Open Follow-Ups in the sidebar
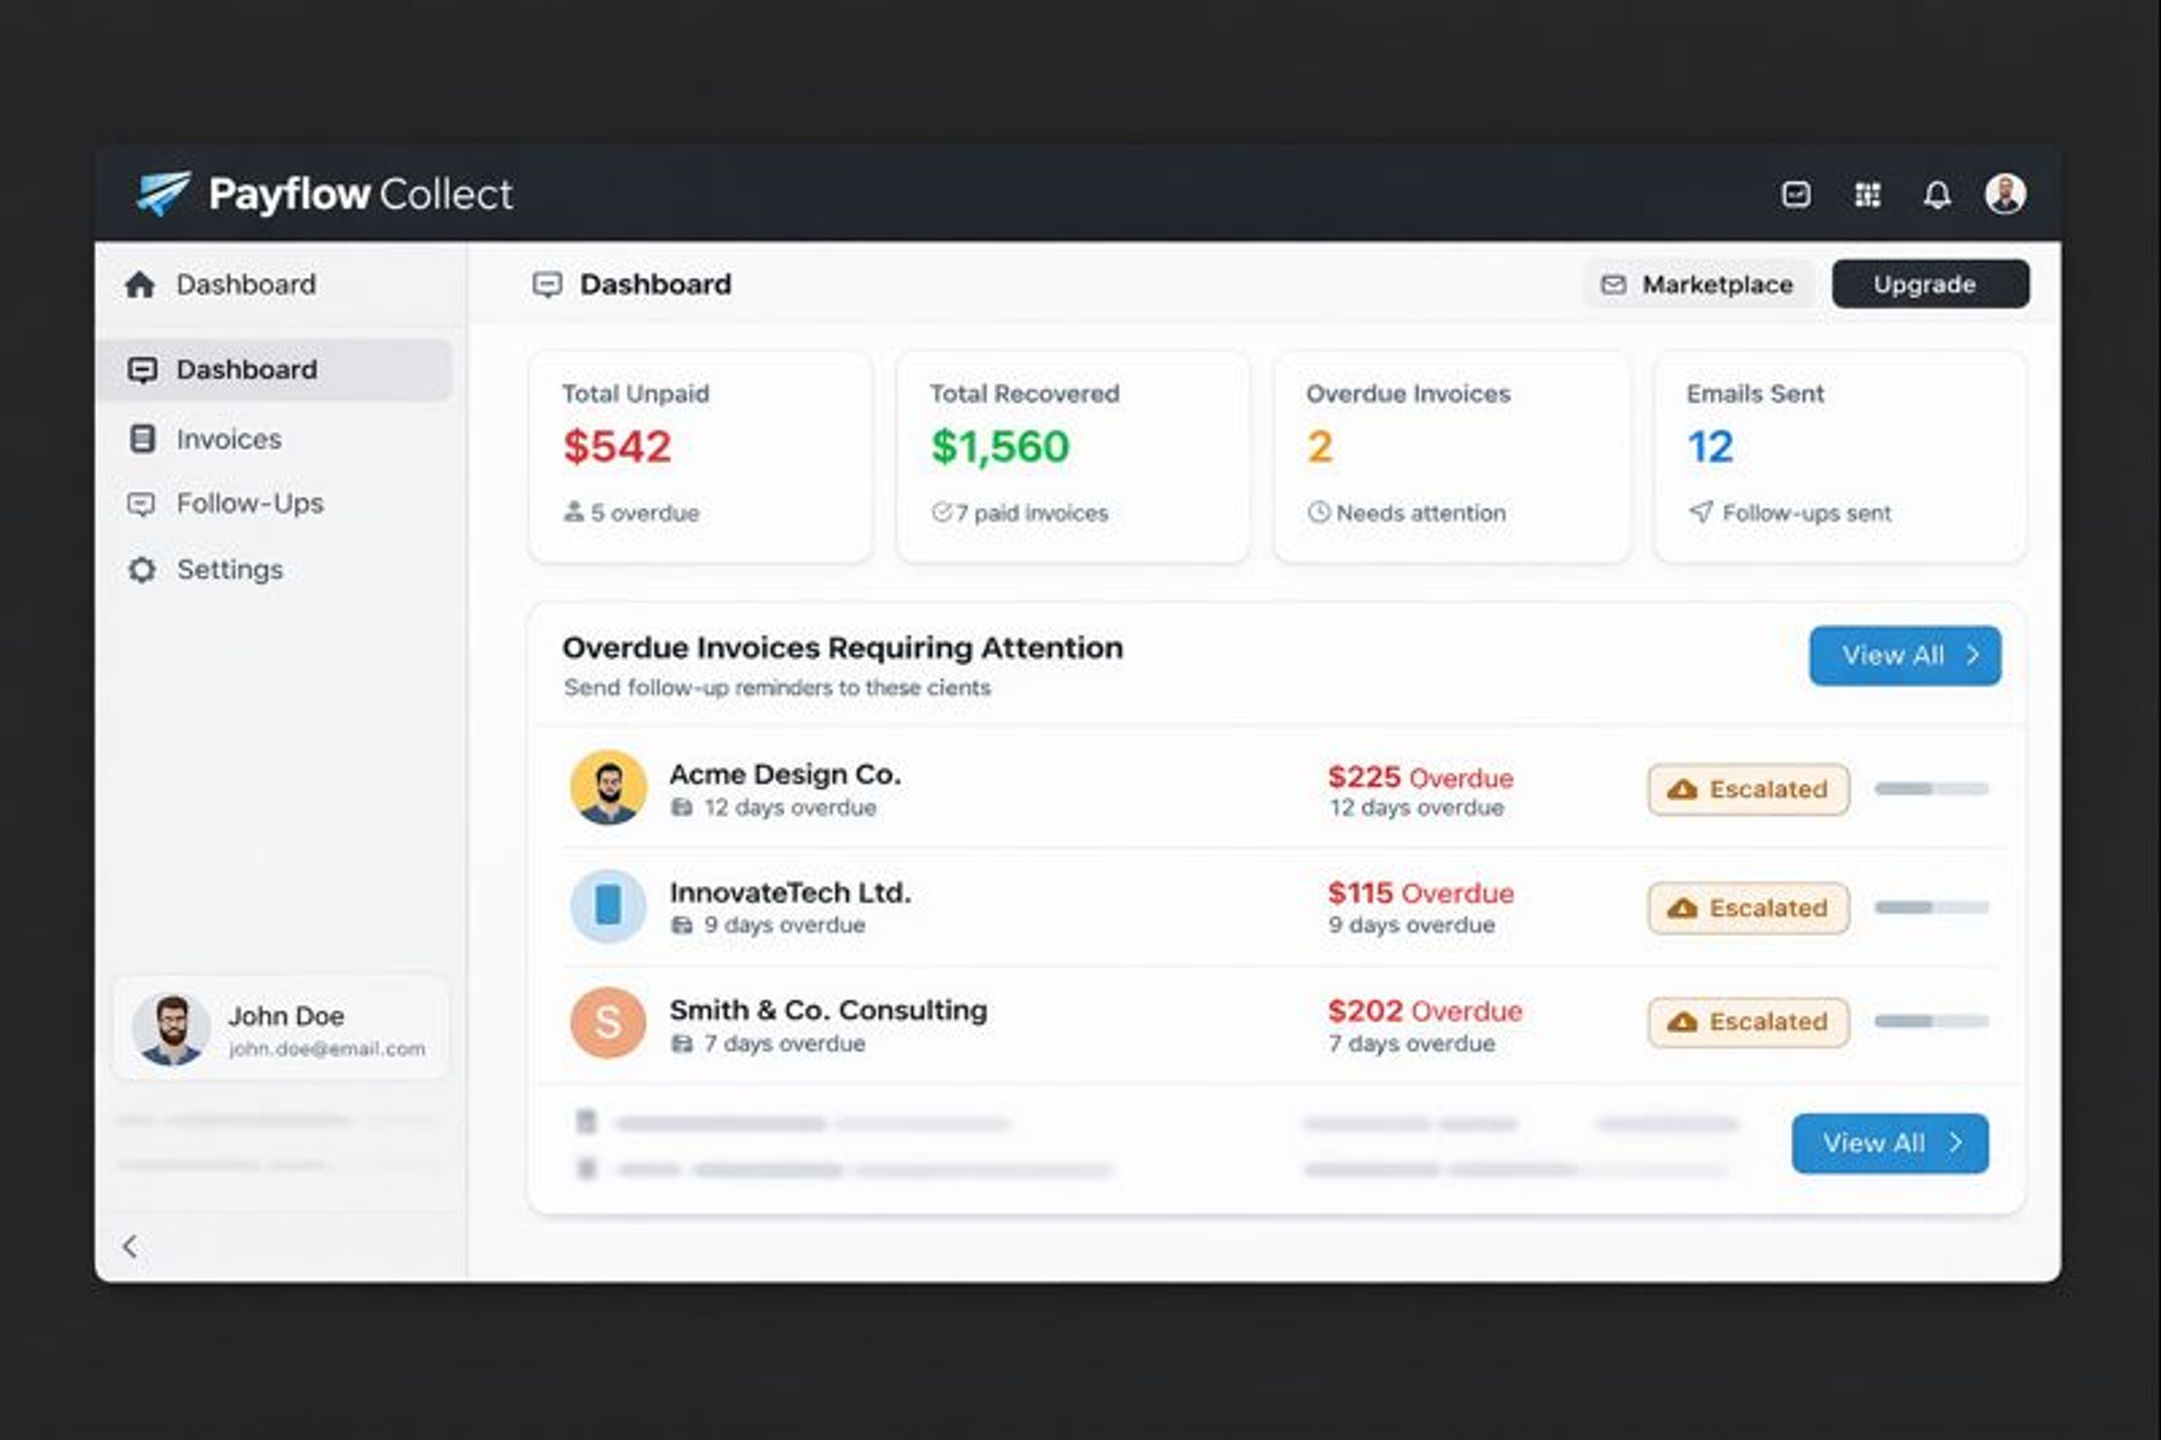The image size is (2161, 1440). 250,503
